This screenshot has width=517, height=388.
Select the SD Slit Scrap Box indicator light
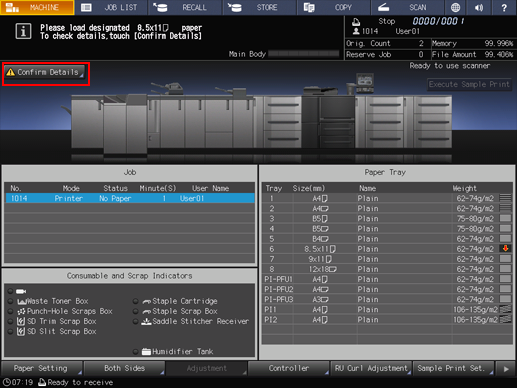(x=11, y=331)
